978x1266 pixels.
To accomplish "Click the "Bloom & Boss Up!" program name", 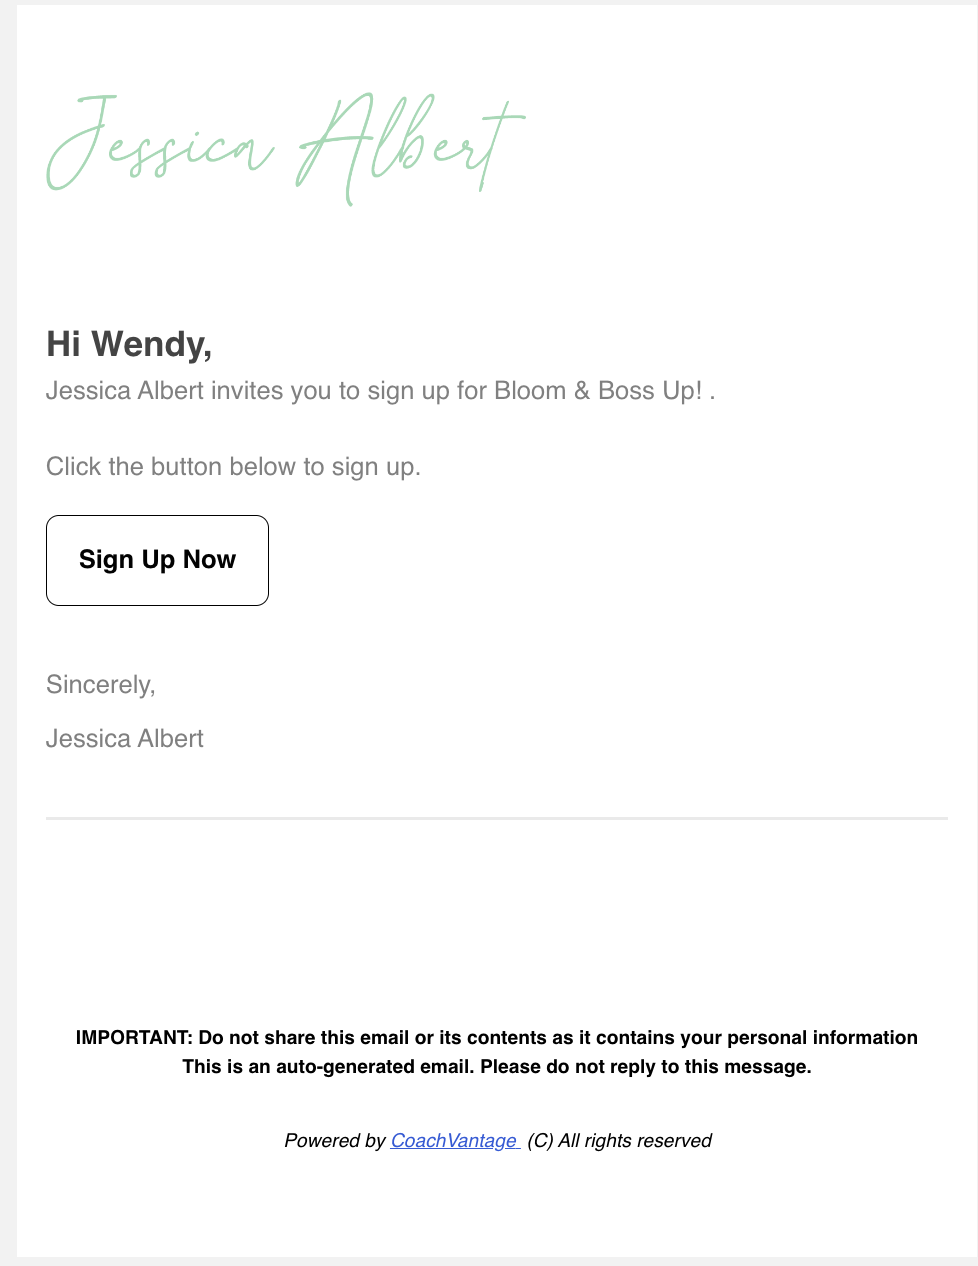I will [x=598, y=390].
